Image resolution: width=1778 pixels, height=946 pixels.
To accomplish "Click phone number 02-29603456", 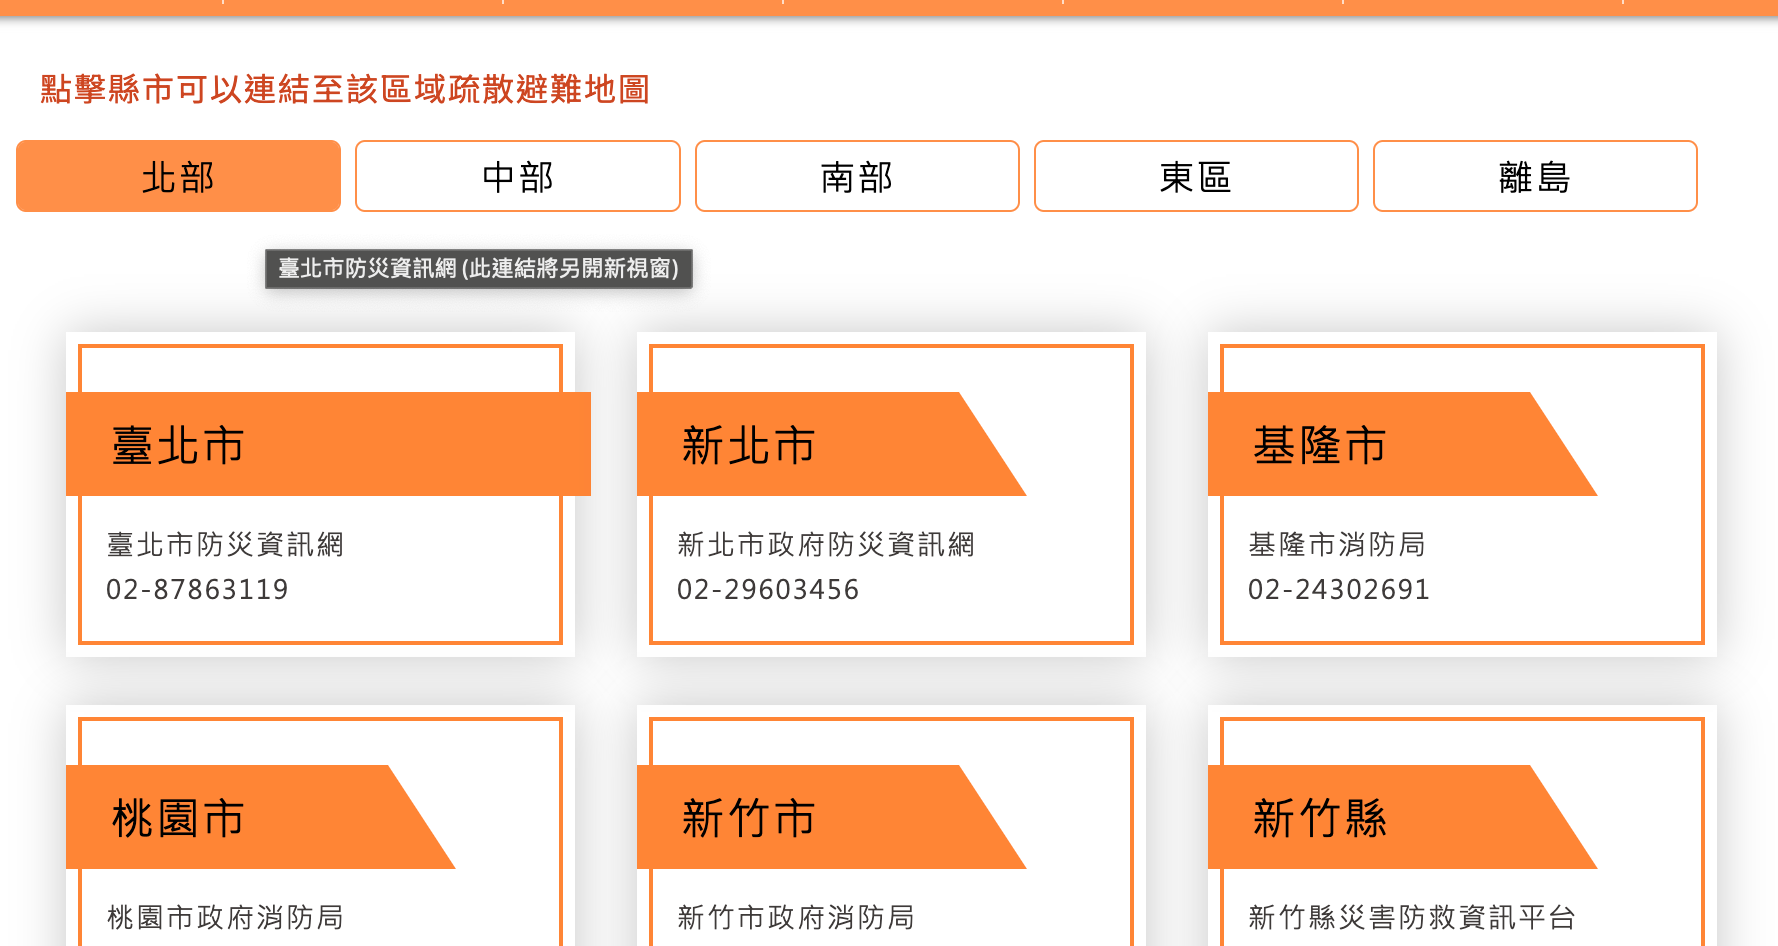I will coord(768,589).
